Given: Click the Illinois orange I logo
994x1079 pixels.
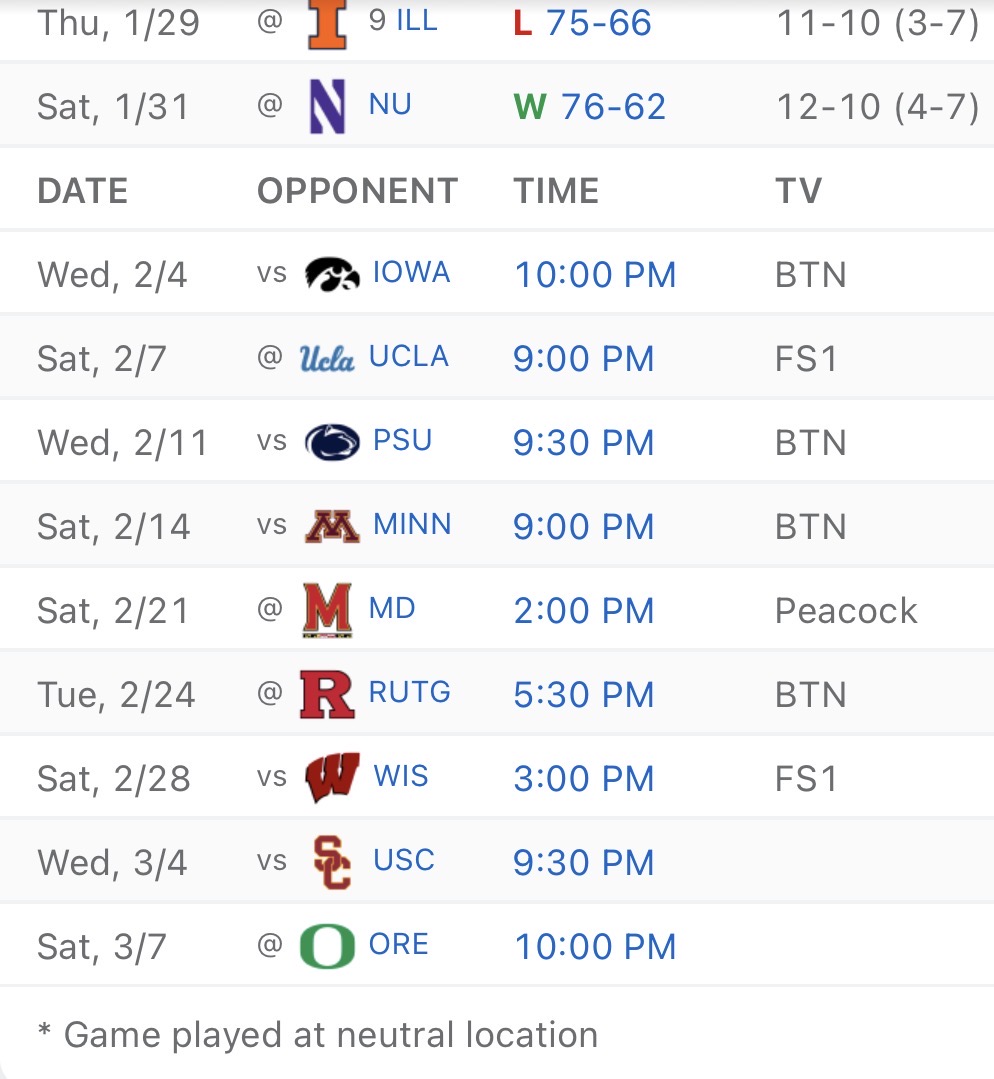Looking at the screenshot, I should pos(327,24).
